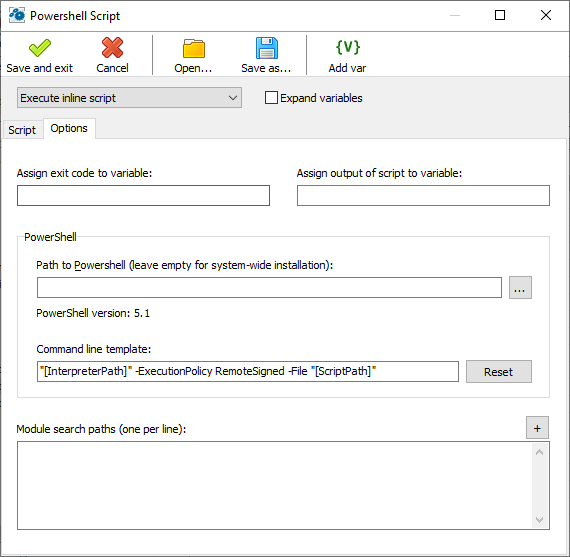Open the Execute inline script dropdown

click(x=129, y=98)
